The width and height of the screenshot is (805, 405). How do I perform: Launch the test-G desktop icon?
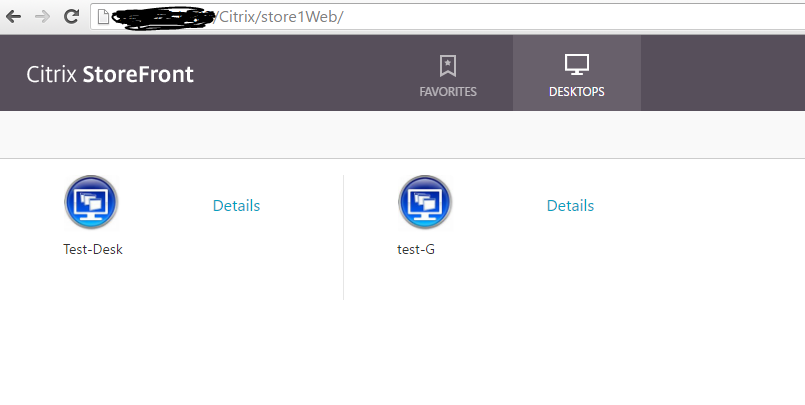point(425,202)
